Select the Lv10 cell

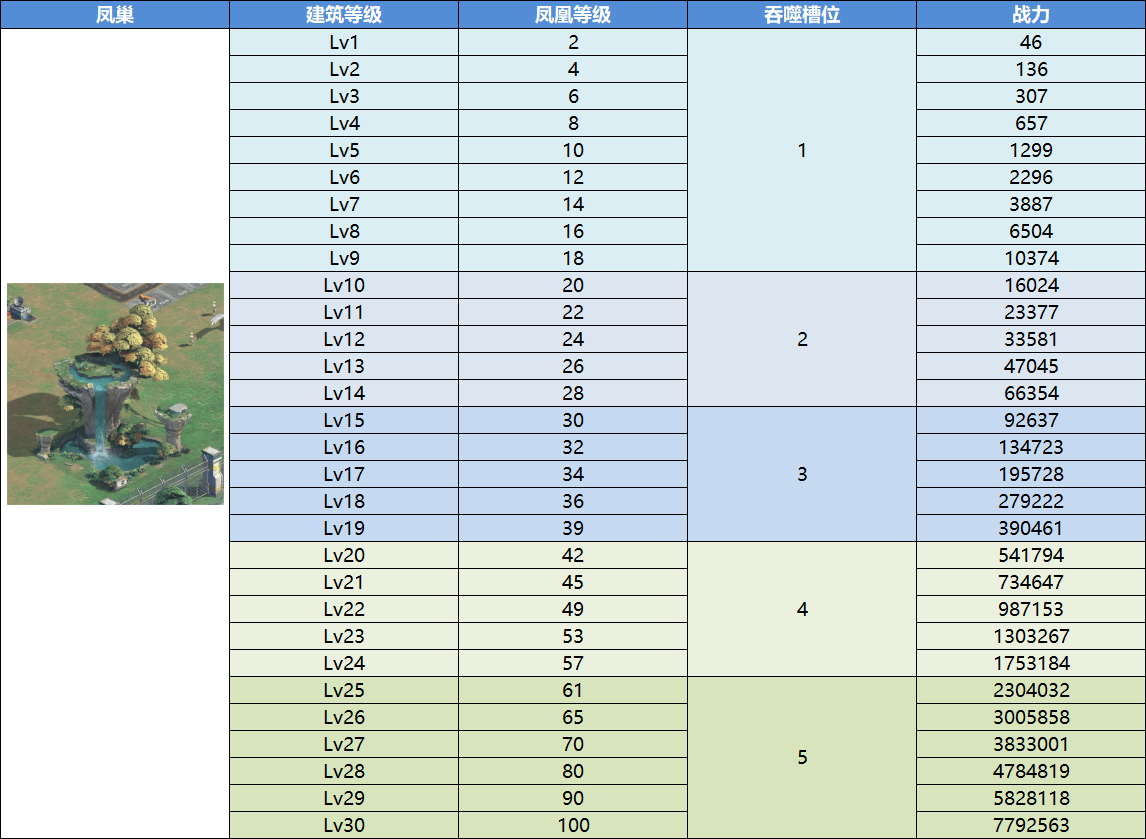pyautogui.click(x=343, y=285)
